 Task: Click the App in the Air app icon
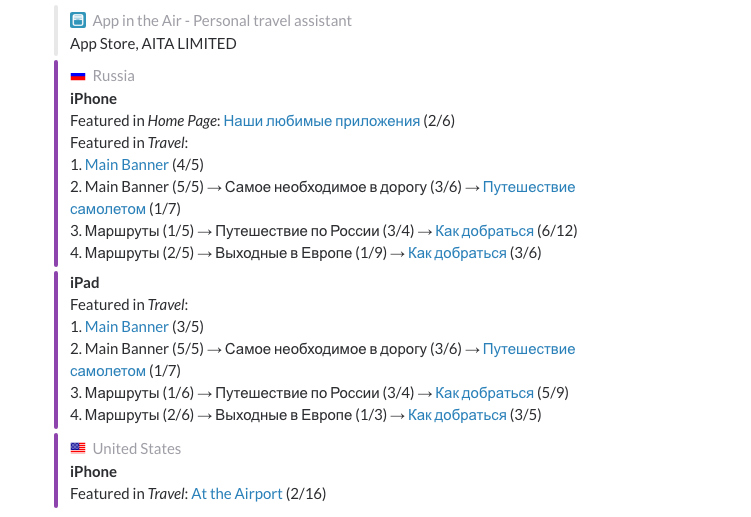click(x=78, y=20)
